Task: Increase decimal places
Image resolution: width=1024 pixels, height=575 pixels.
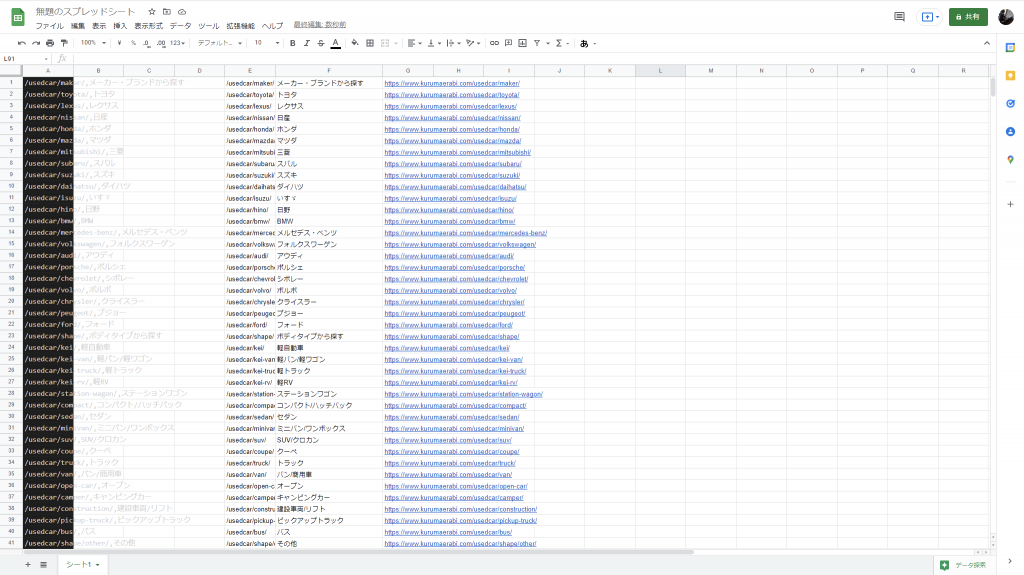Action: click(161, 43)
